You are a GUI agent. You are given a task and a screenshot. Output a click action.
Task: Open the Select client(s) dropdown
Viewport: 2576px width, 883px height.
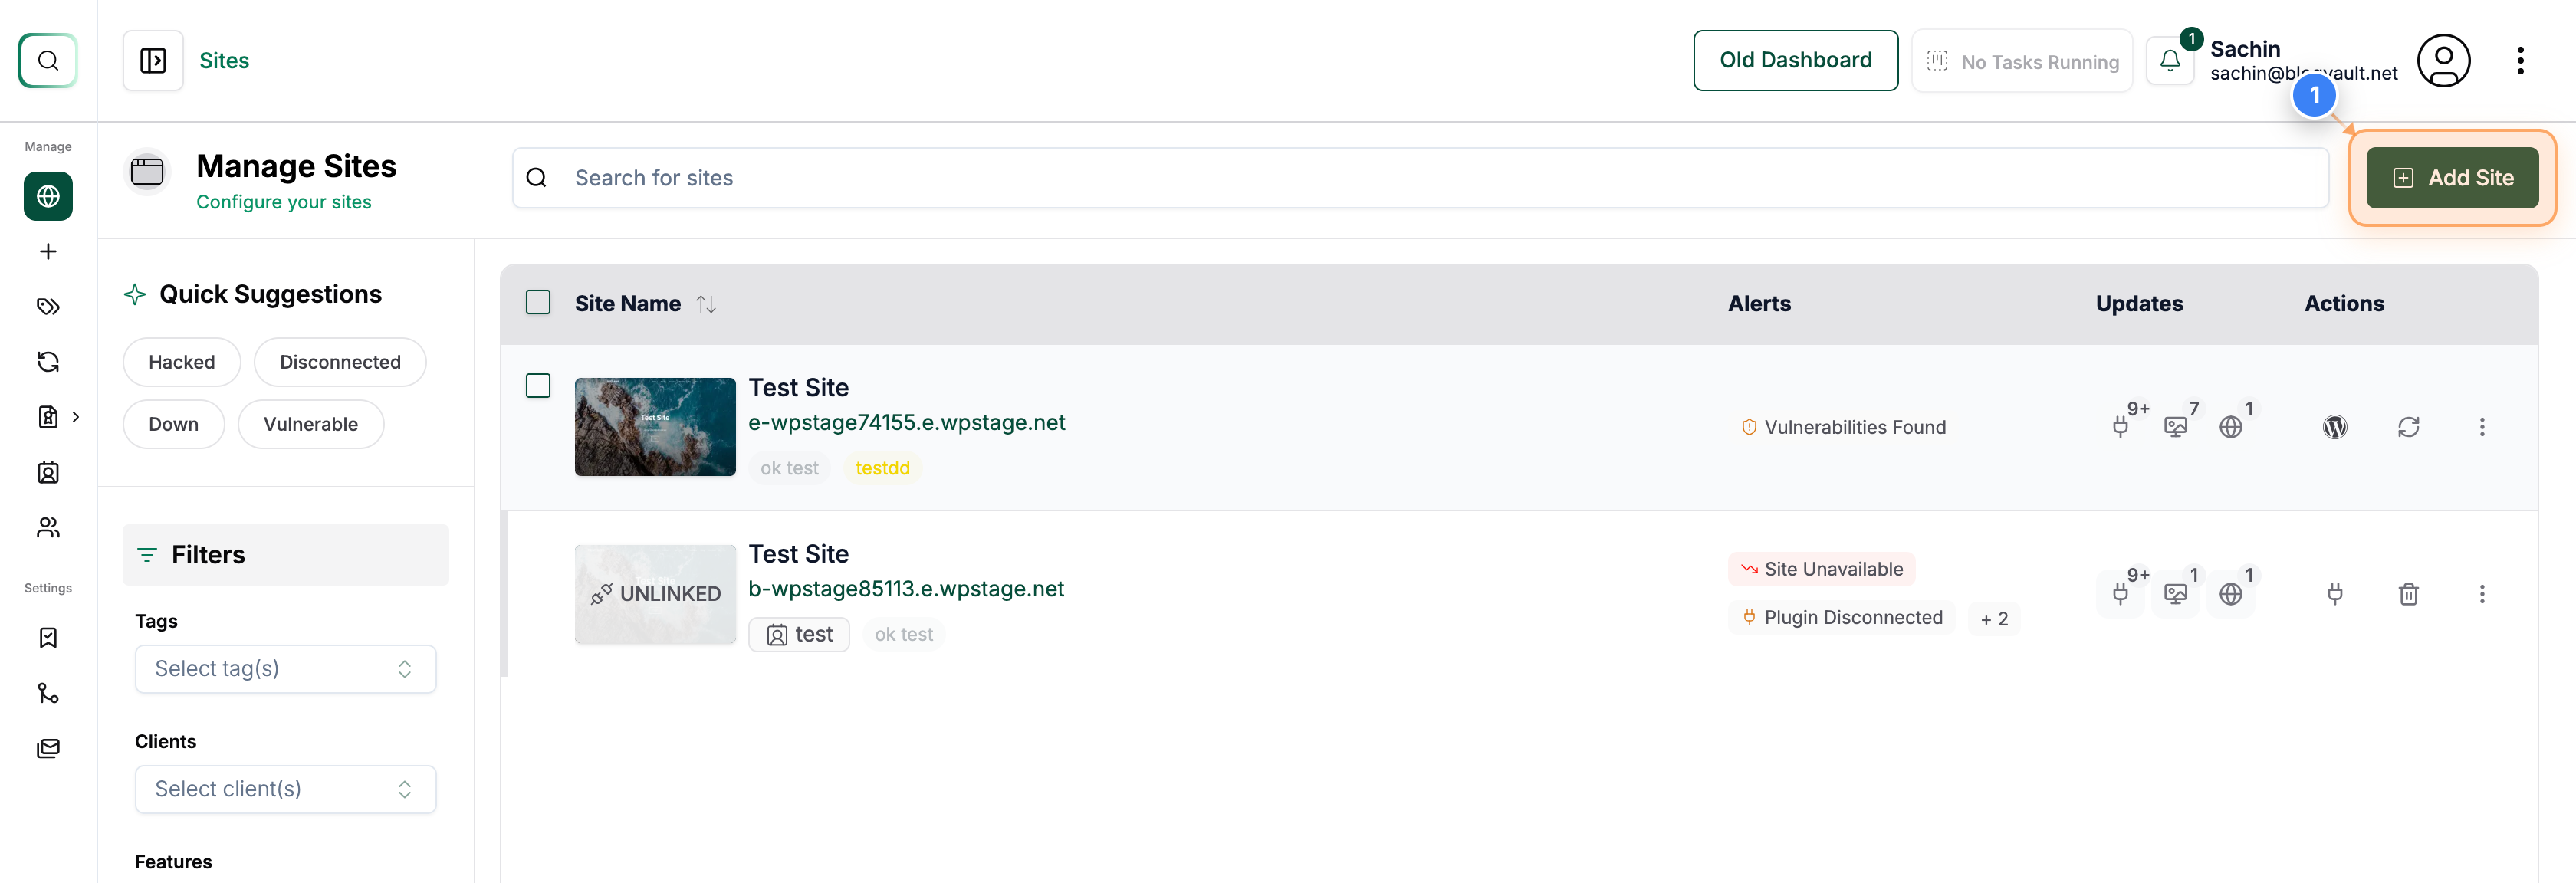tap(285, 789)
